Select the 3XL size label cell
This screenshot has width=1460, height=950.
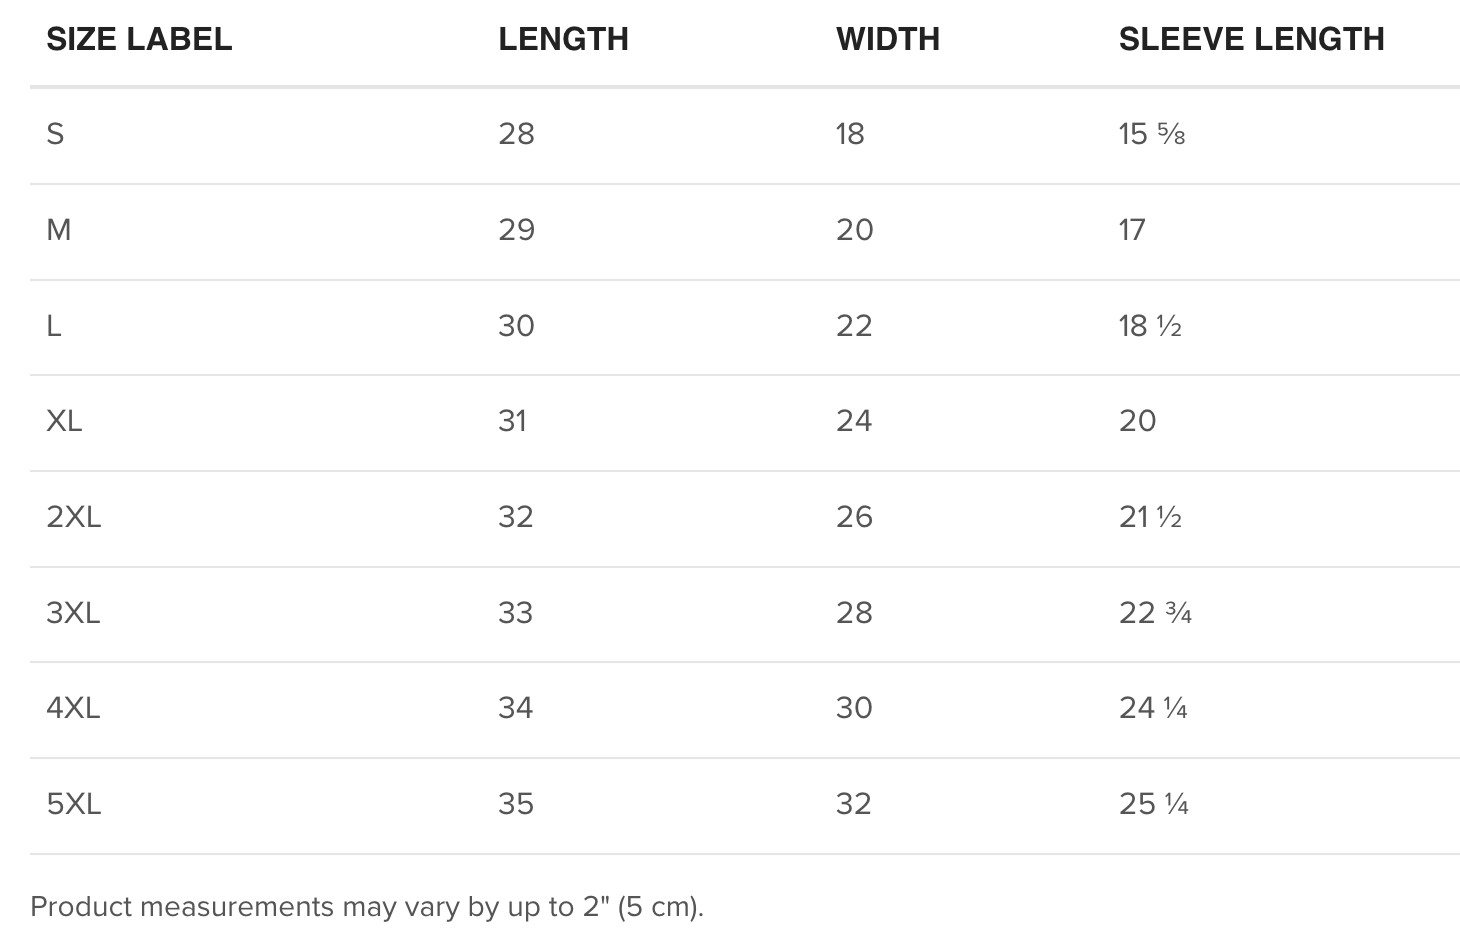73,613
